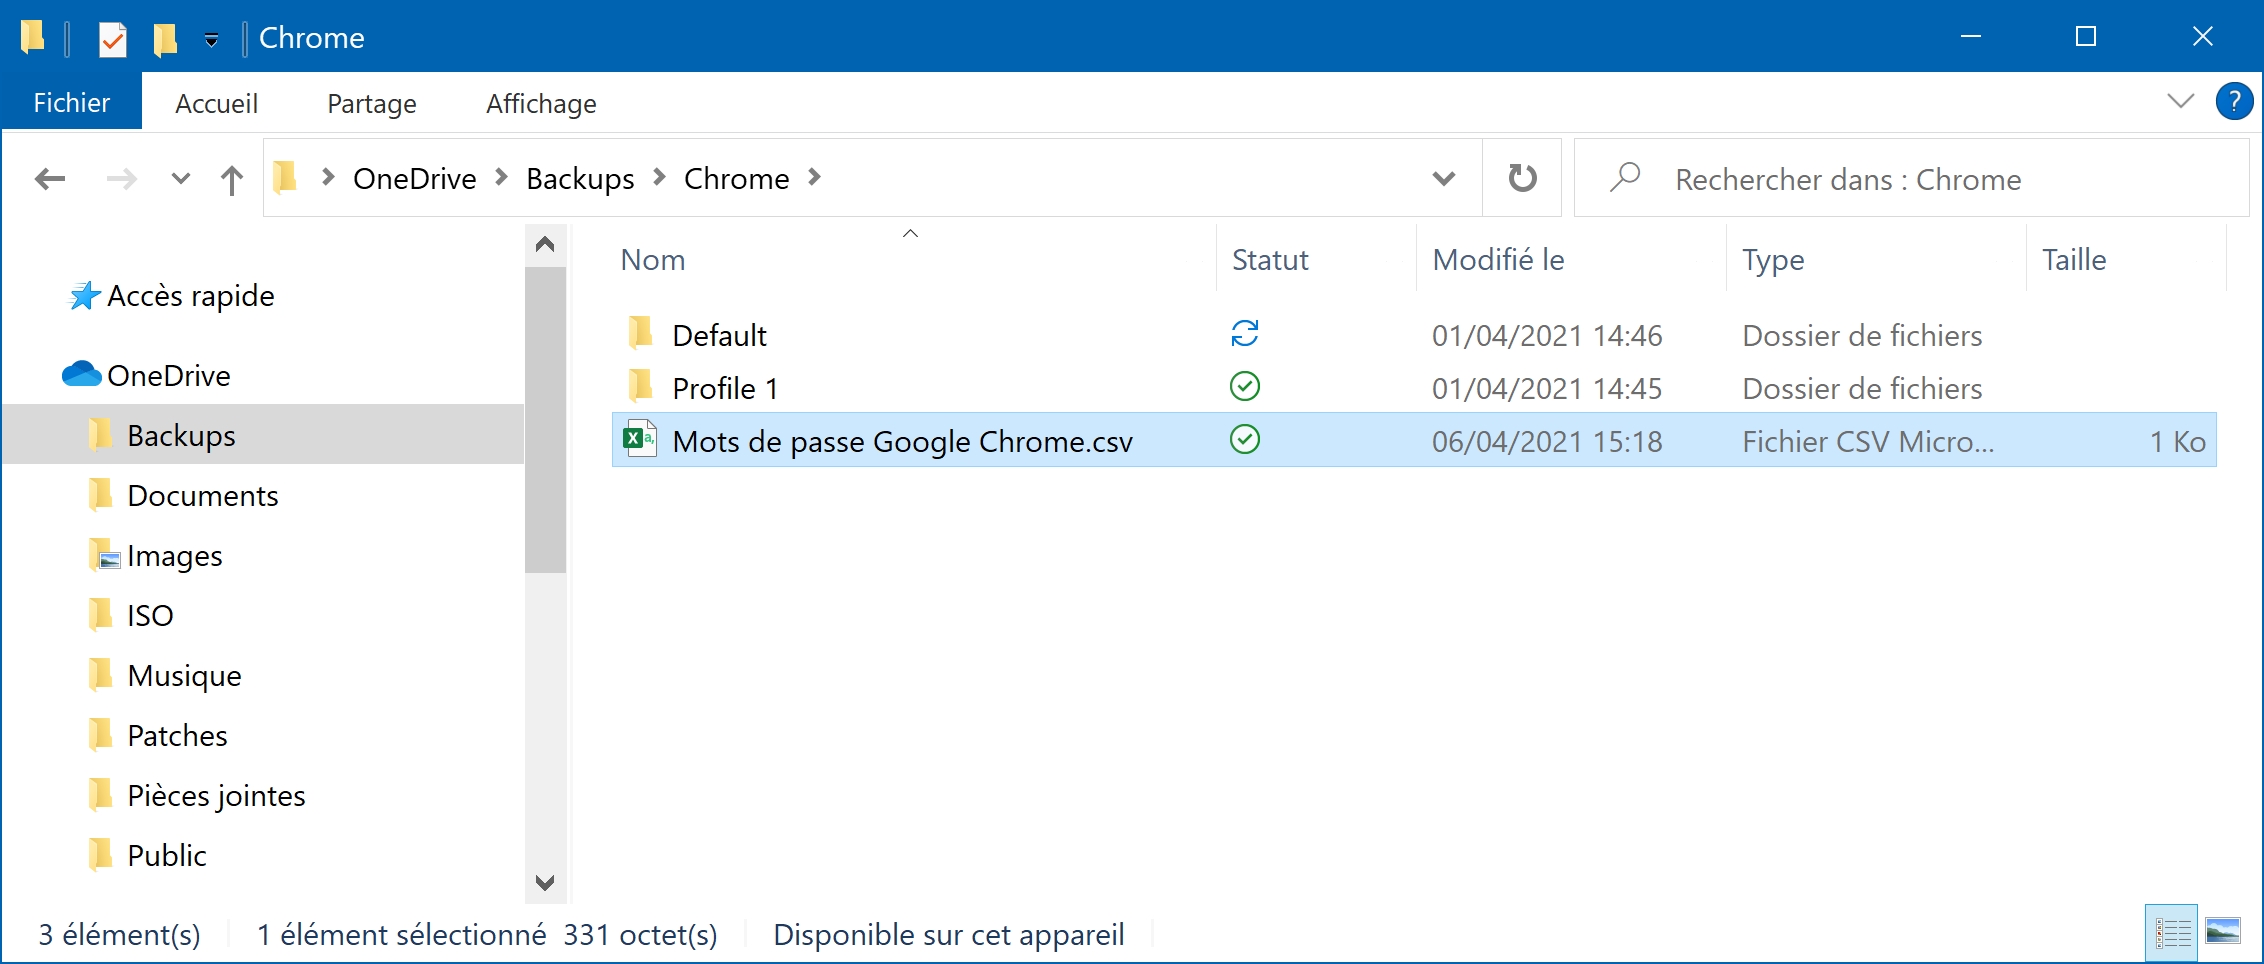The width and height of the screenshot is (2264, 964).
Task: Click the Fichier CSV Micro... type cell
Action: pyautogui.click(x=1868, y=441)
